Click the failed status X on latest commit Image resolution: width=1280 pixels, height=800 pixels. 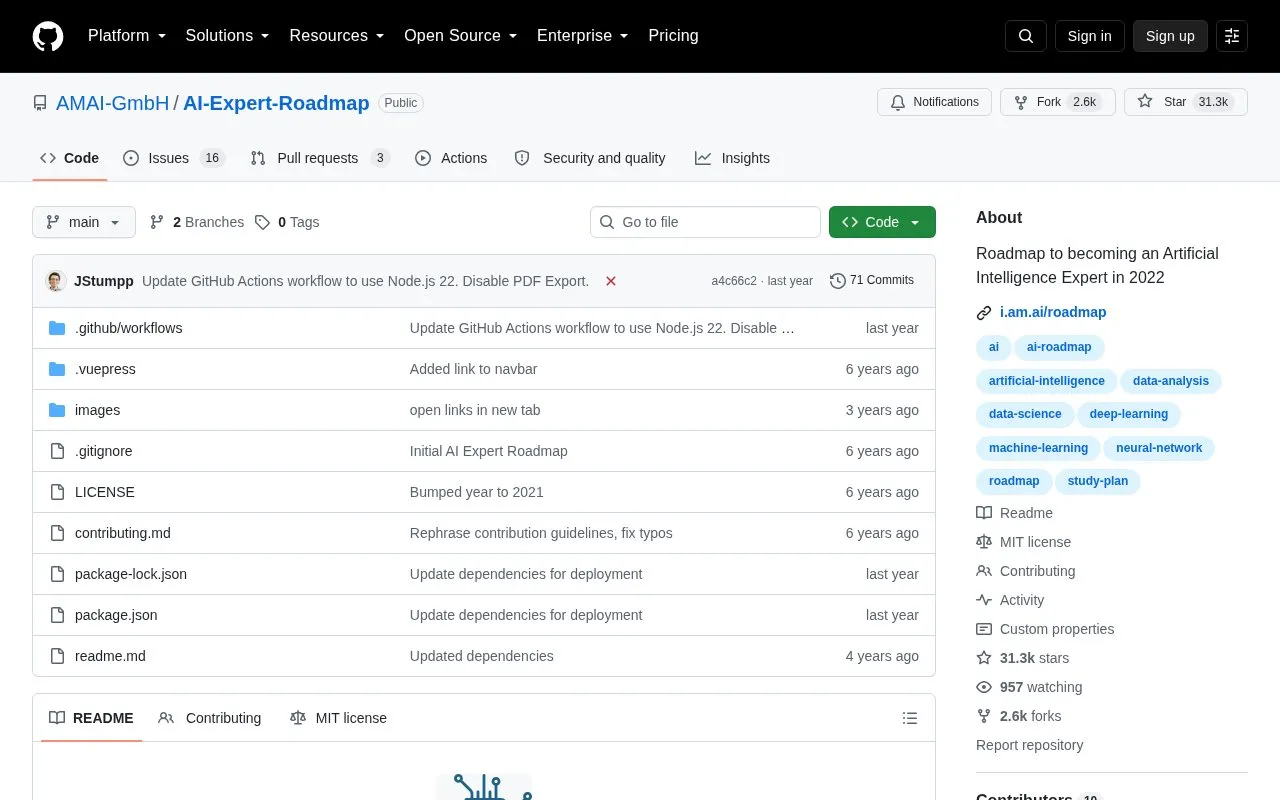611,281
